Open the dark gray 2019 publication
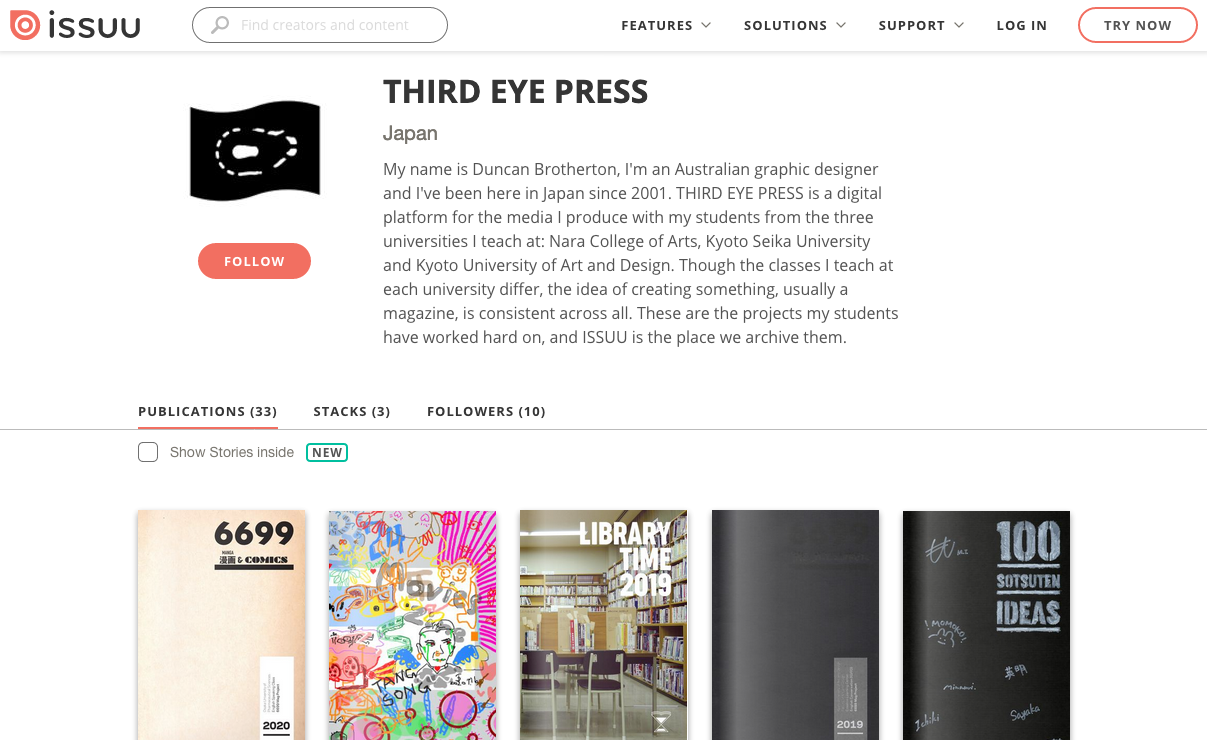1207x740 pixels. pos(795,625)
